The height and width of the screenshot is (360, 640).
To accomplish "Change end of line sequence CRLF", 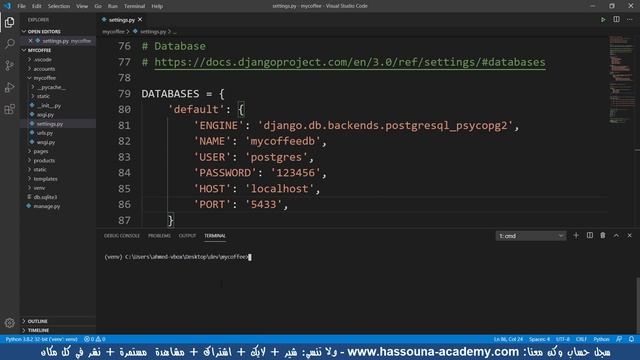I will [581, 339].
